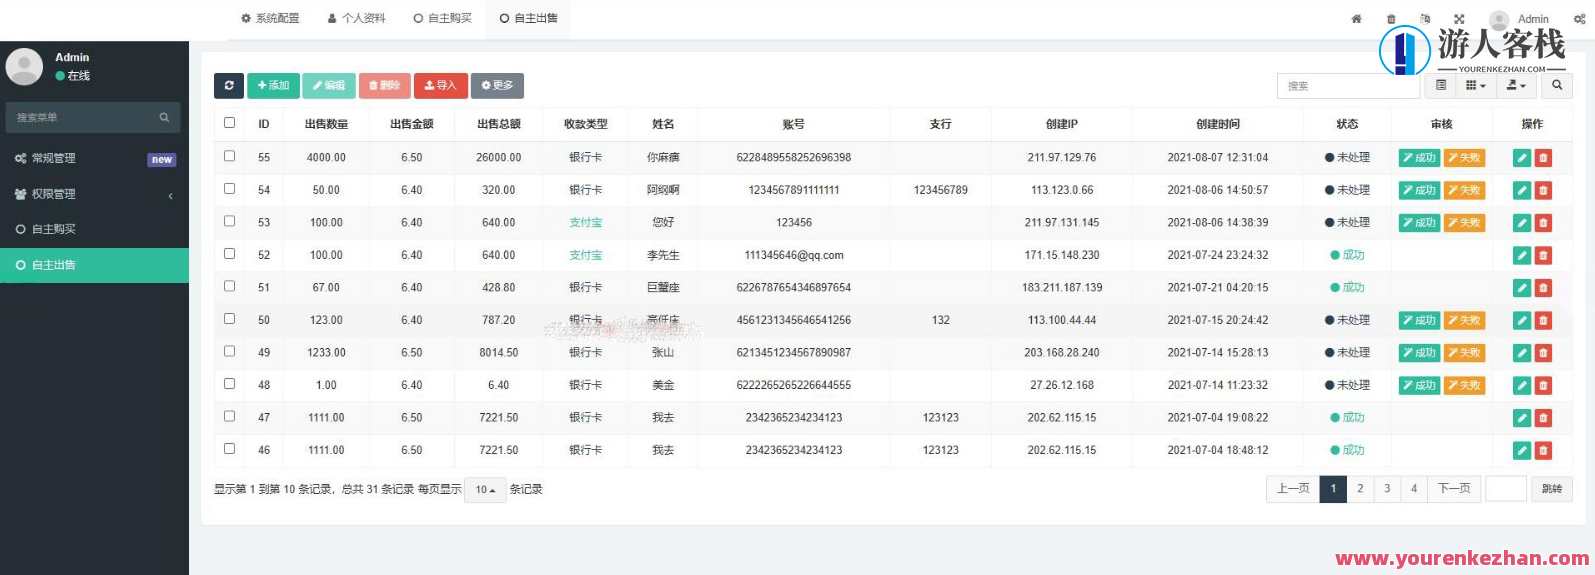Delete row 47 with red trash icon
1595x575 pixels.
click(x=1543, y=418)
